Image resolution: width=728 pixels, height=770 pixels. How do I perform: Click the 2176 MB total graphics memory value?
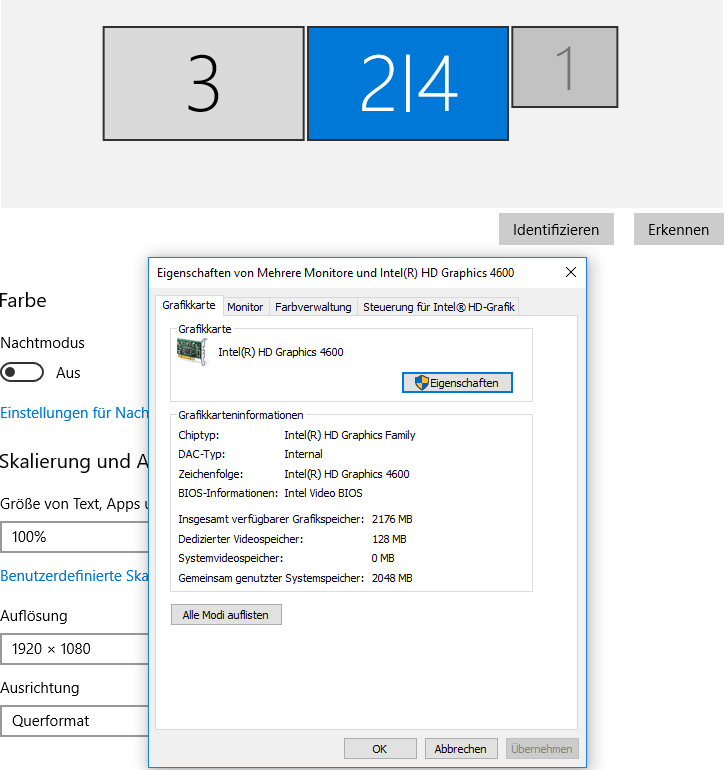[x=392, y=519]
